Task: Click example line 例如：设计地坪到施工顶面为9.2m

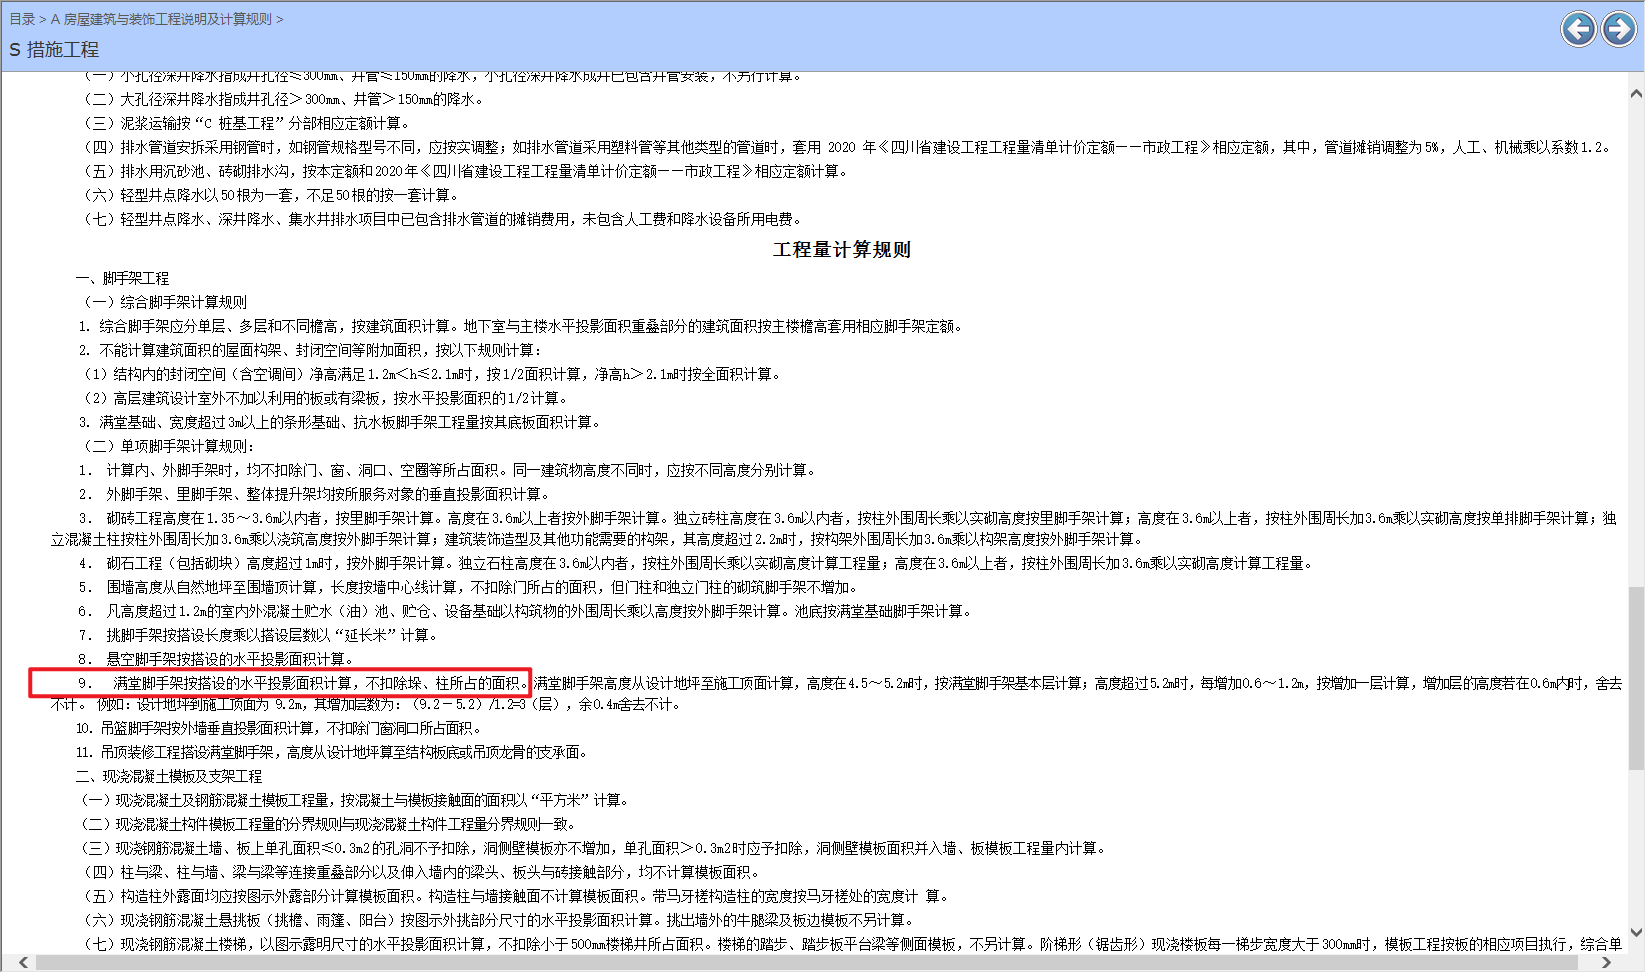Action: click(x=390, y=704)
